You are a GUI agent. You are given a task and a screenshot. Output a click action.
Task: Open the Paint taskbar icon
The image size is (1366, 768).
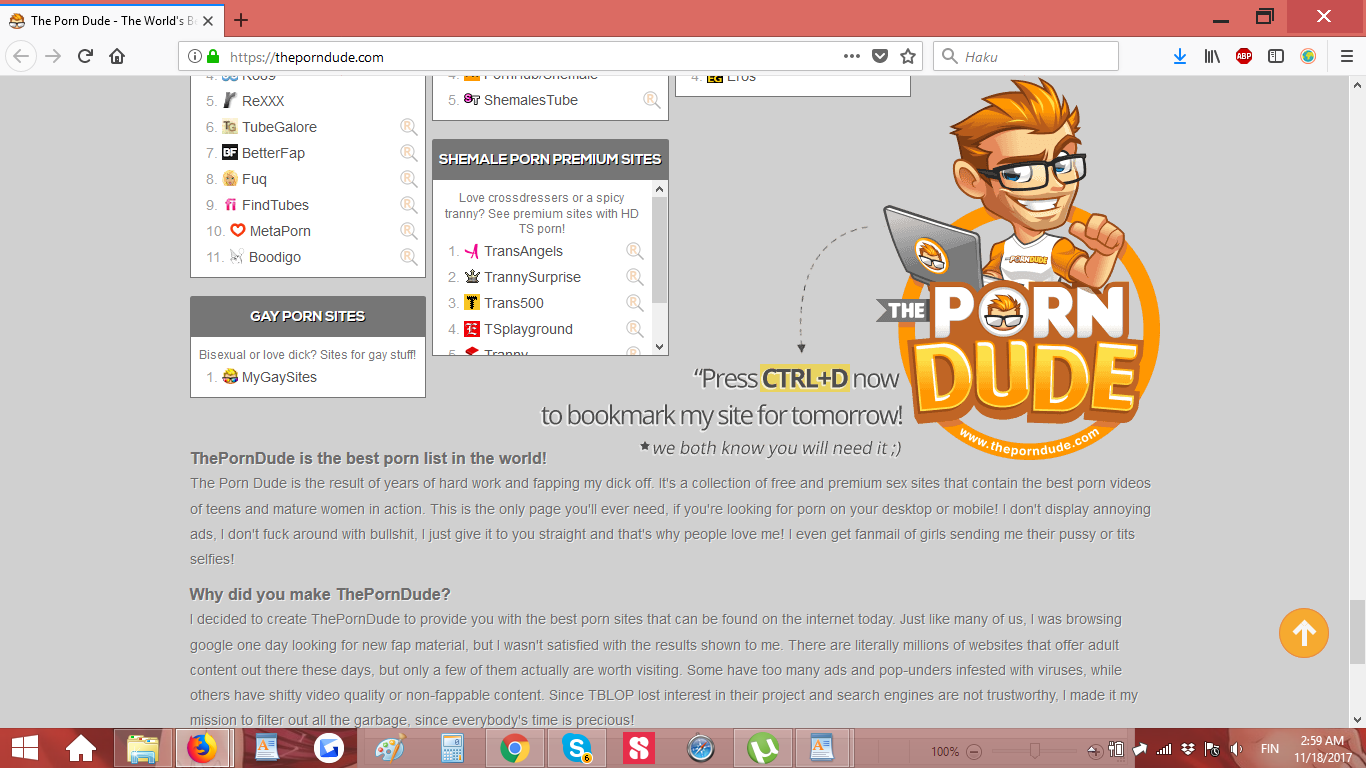(x=391, y=748)
